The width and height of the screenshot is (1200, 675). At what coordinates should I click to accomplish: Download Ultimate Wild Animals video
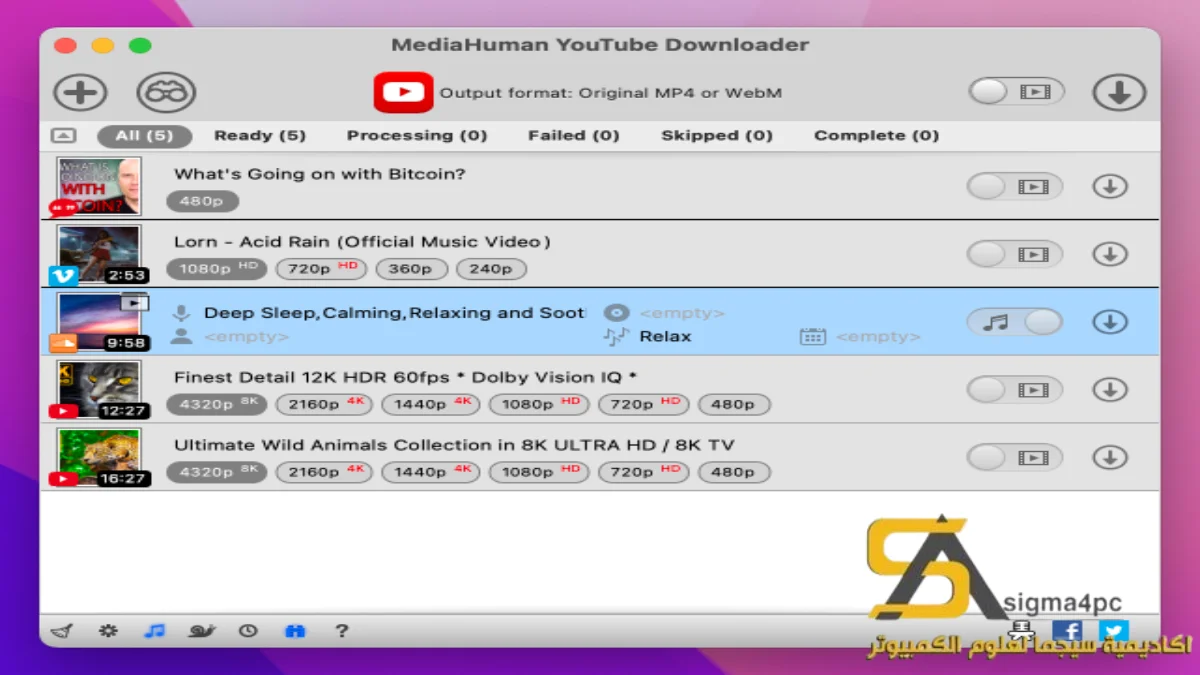click(x=1110, y=458)
